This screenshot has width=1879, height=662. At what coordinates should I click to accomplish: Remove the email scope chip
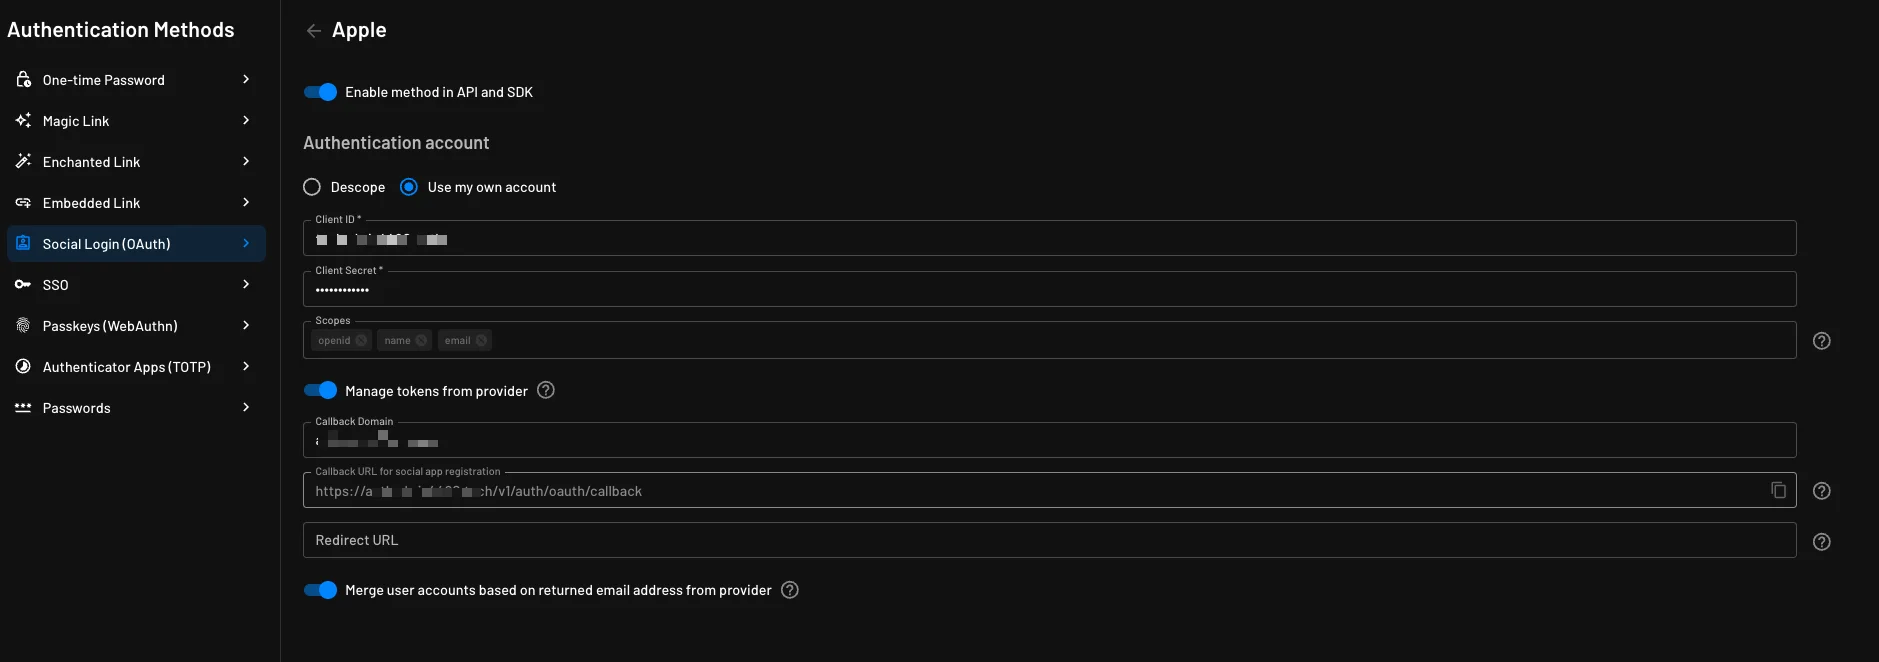pos(481,341)
